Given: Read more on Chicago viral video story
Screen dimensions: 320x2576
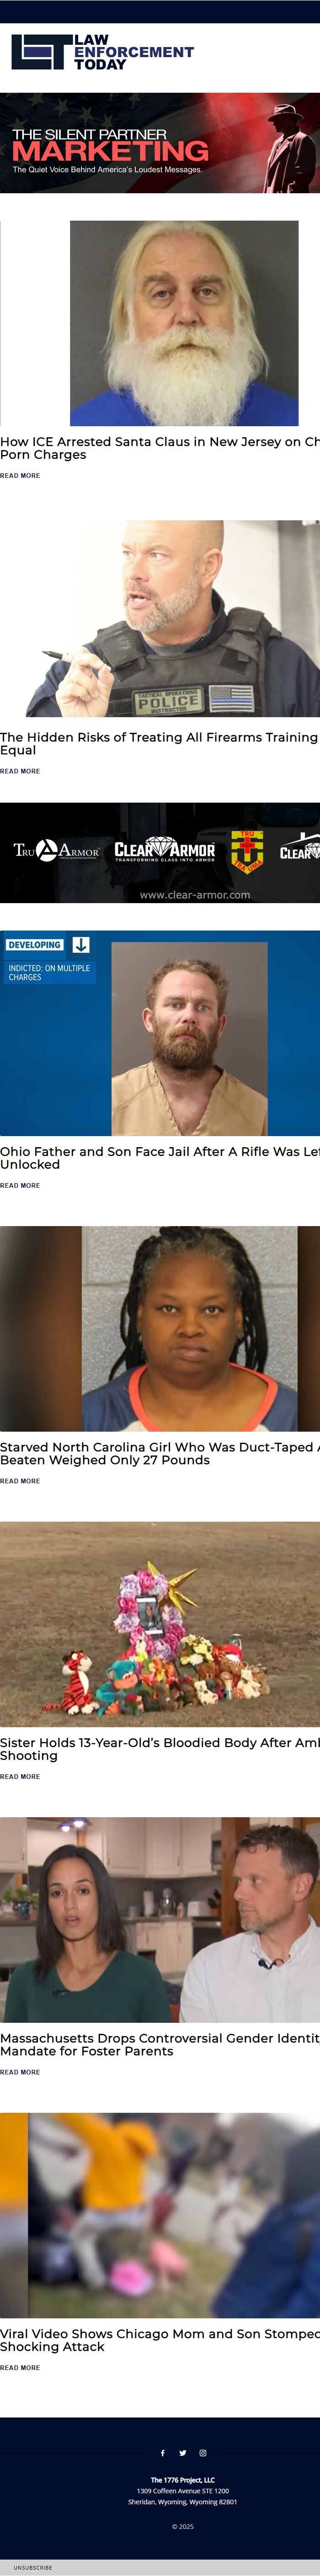Looking at the screenshot, I should tap(20, 2367).
